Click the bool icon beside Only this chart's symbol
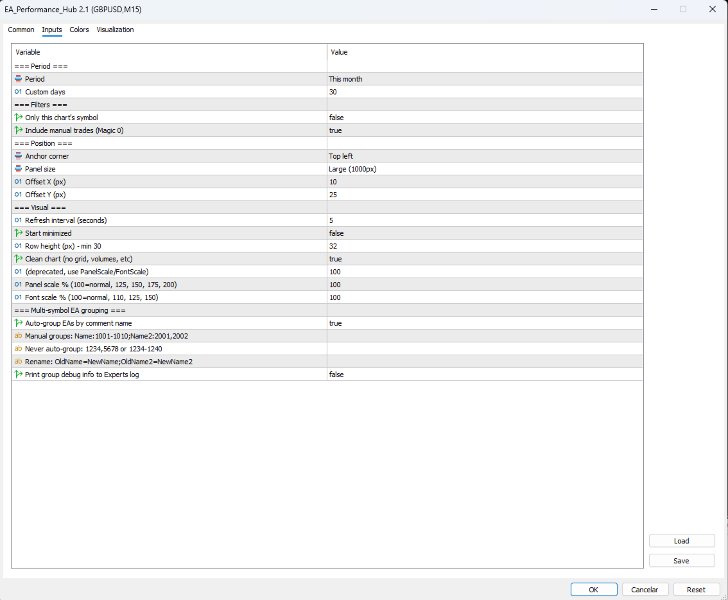 tap(19, 117)
